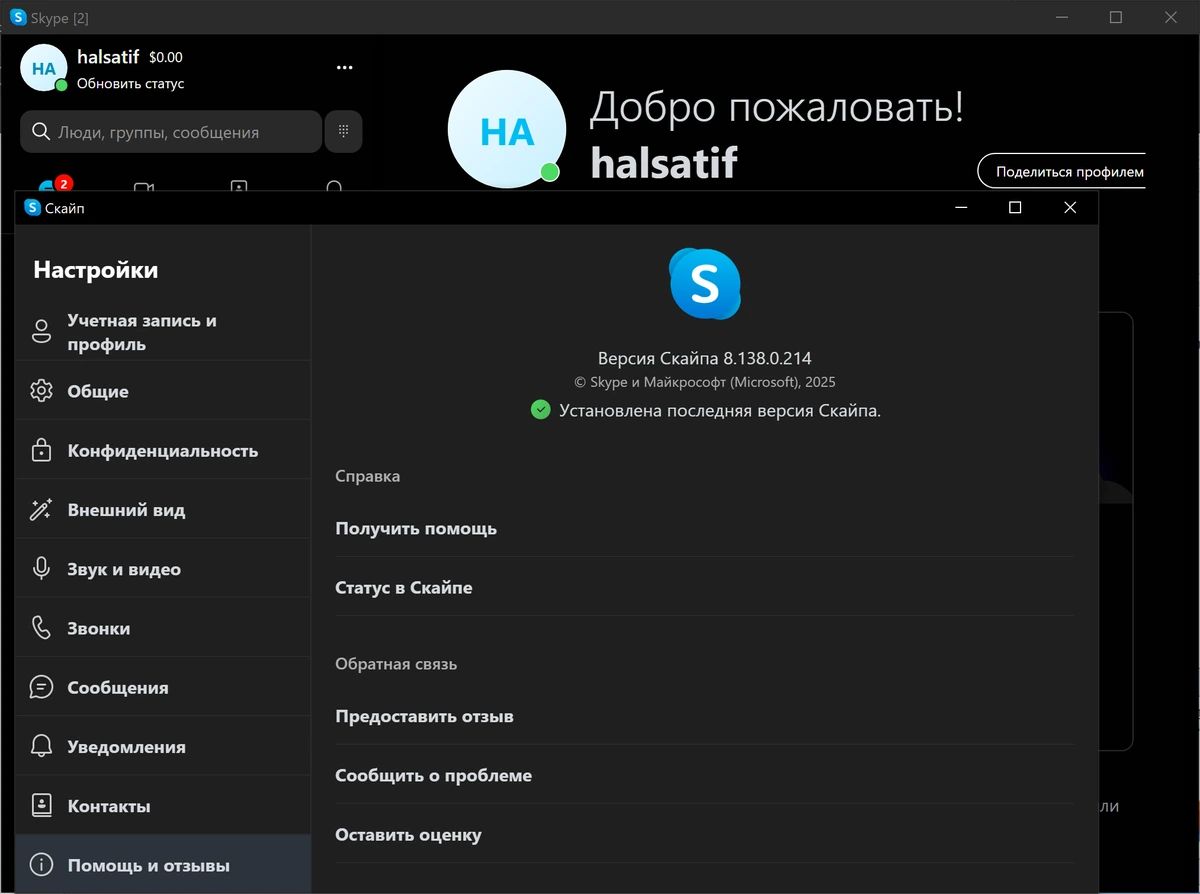Click the 'Получить помощь' link
The image size is (1200, 894).
(x=704, y=528)
